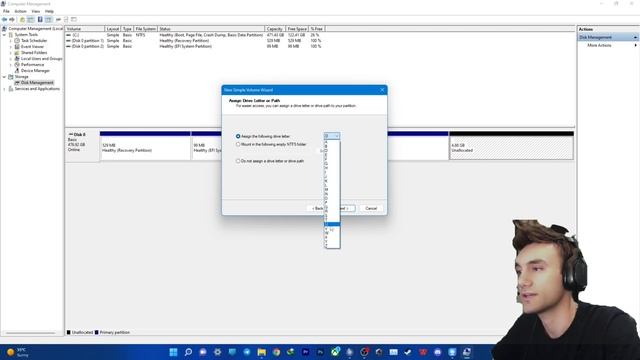The height and width of the screenshot is (360, 640).
Task: Expand the Services and Applications node
Action: coord(4,89)
